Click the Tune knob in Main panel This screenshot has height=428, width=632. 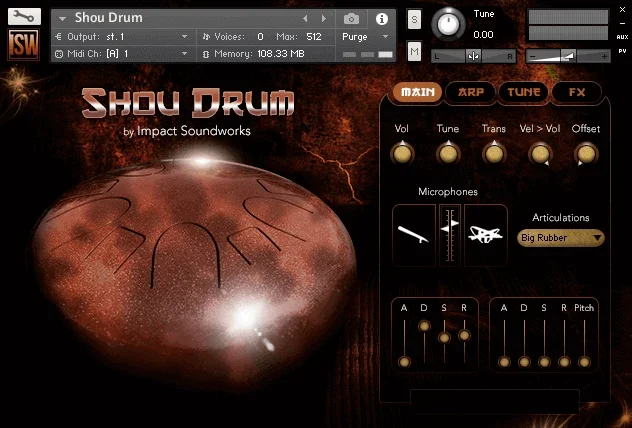tap(448, 154)
